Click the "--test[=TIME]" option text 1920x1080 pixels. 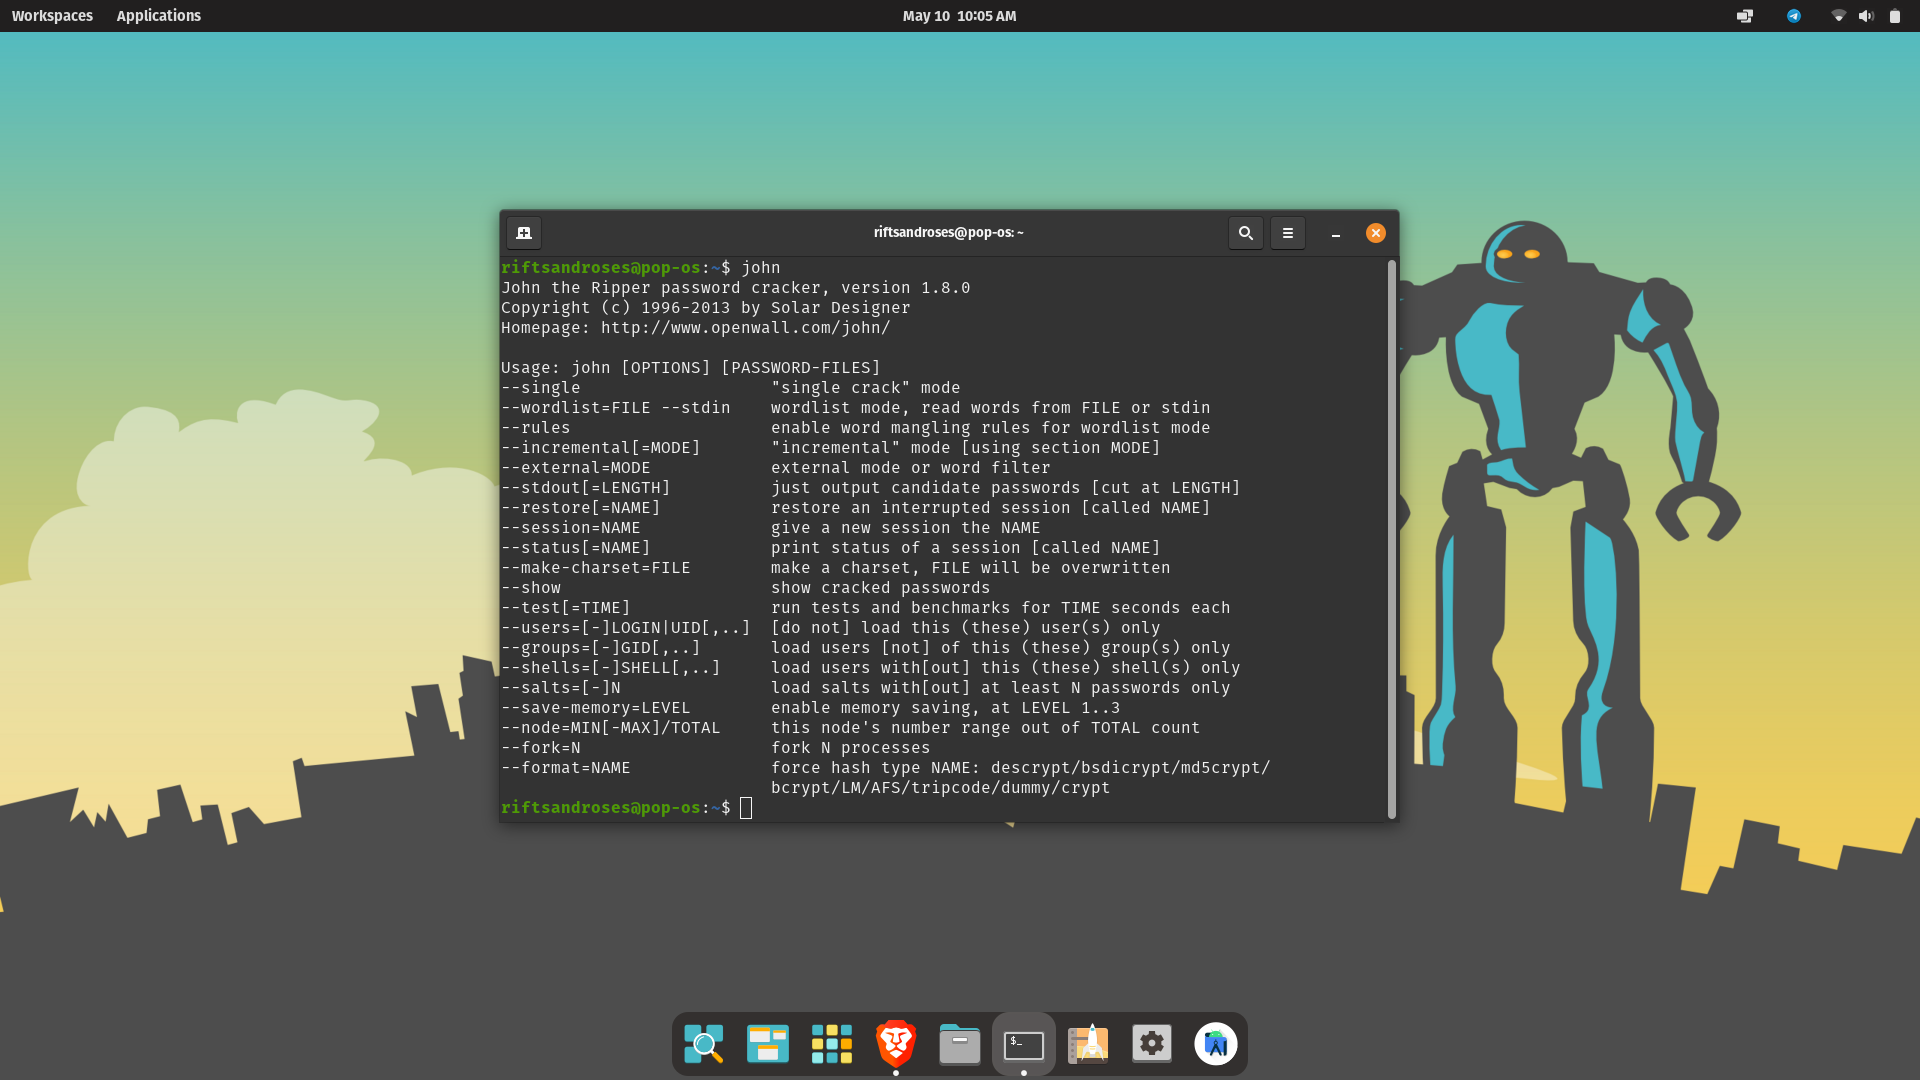566,608
